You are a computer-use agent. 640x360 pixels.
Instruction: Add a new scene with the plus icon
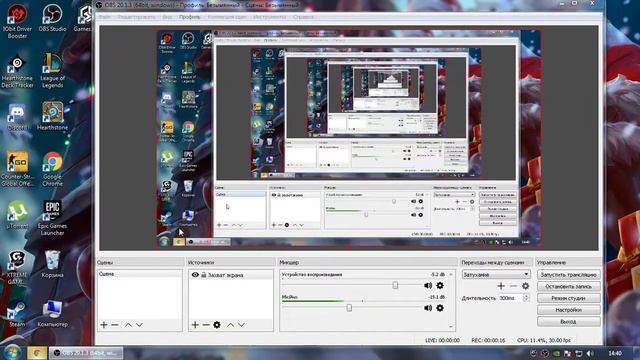(104, 325)
